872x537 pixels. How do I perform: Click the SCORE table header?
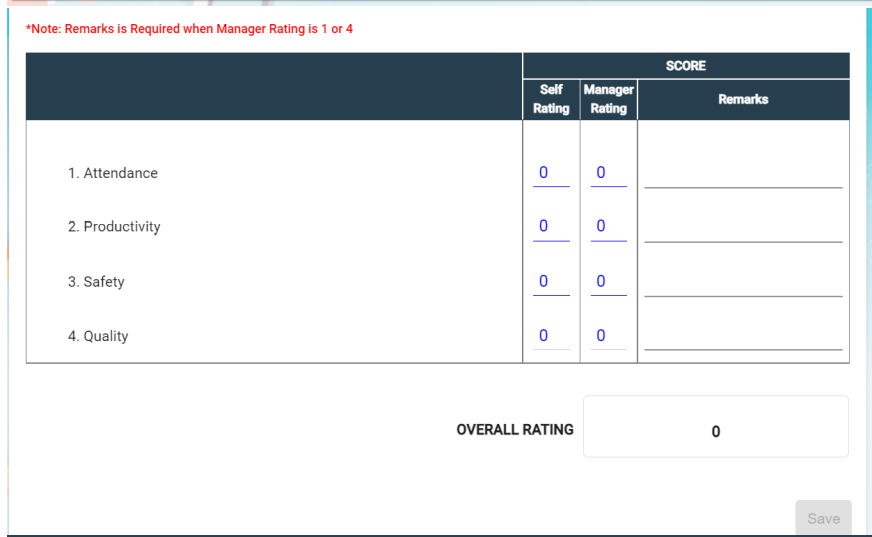(x=685, y=66)
